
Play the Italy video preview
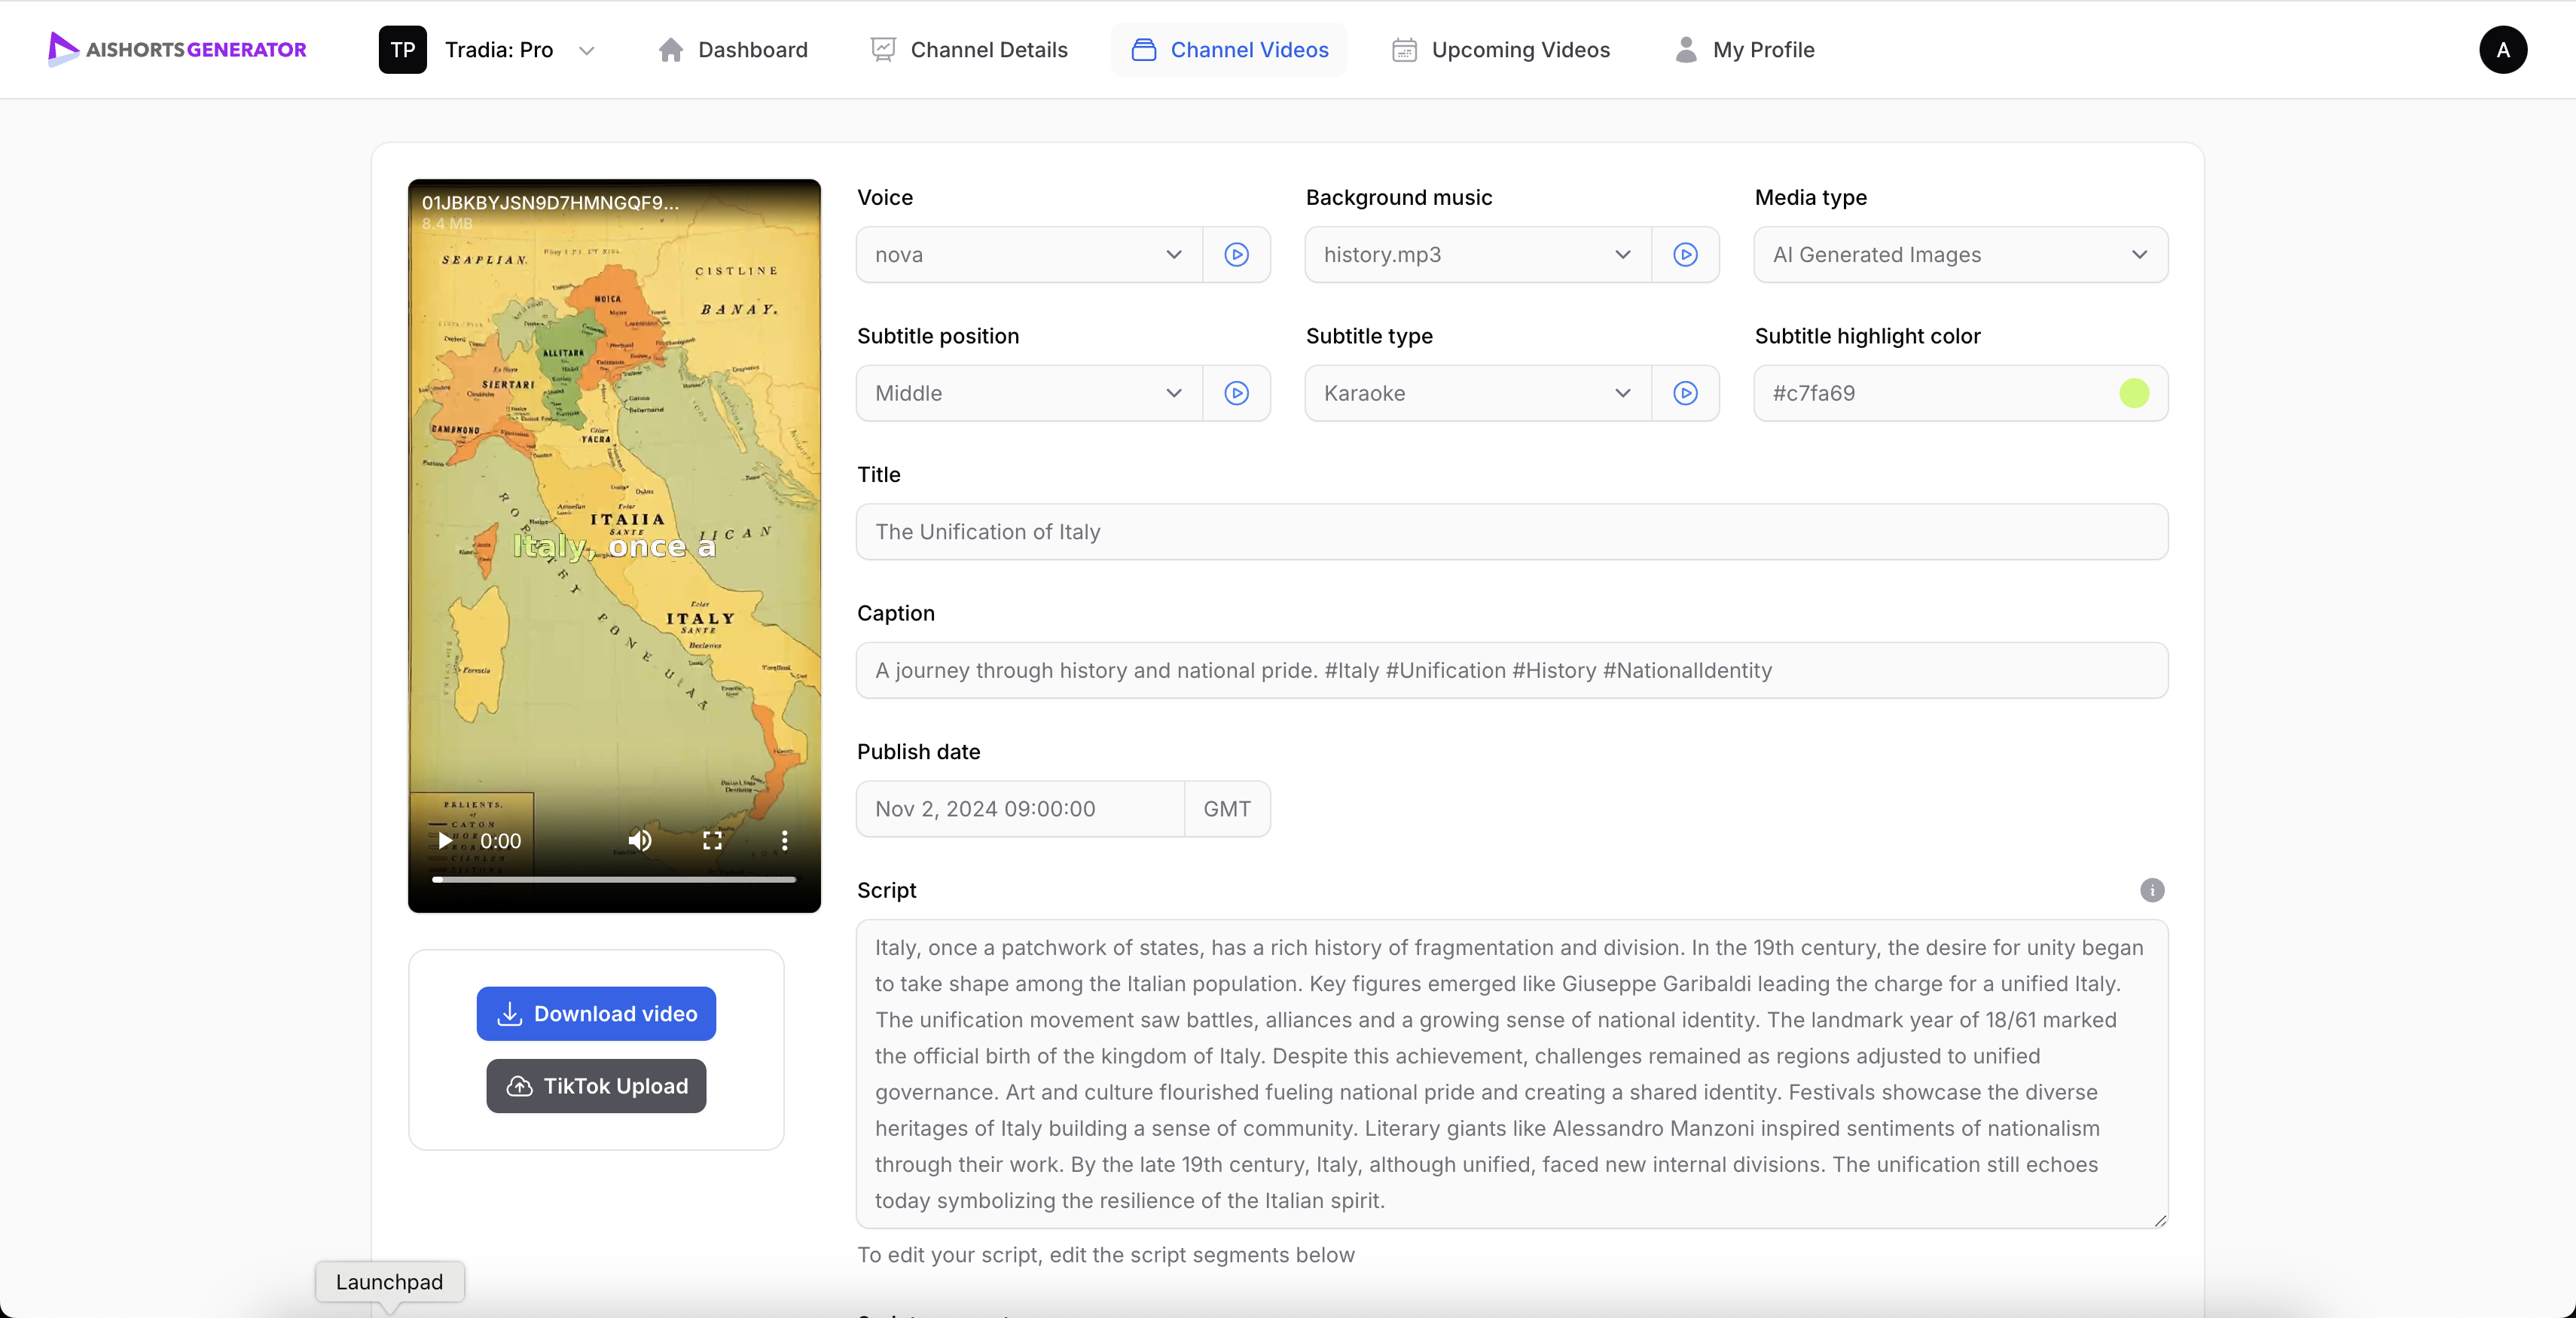[444, 841]
